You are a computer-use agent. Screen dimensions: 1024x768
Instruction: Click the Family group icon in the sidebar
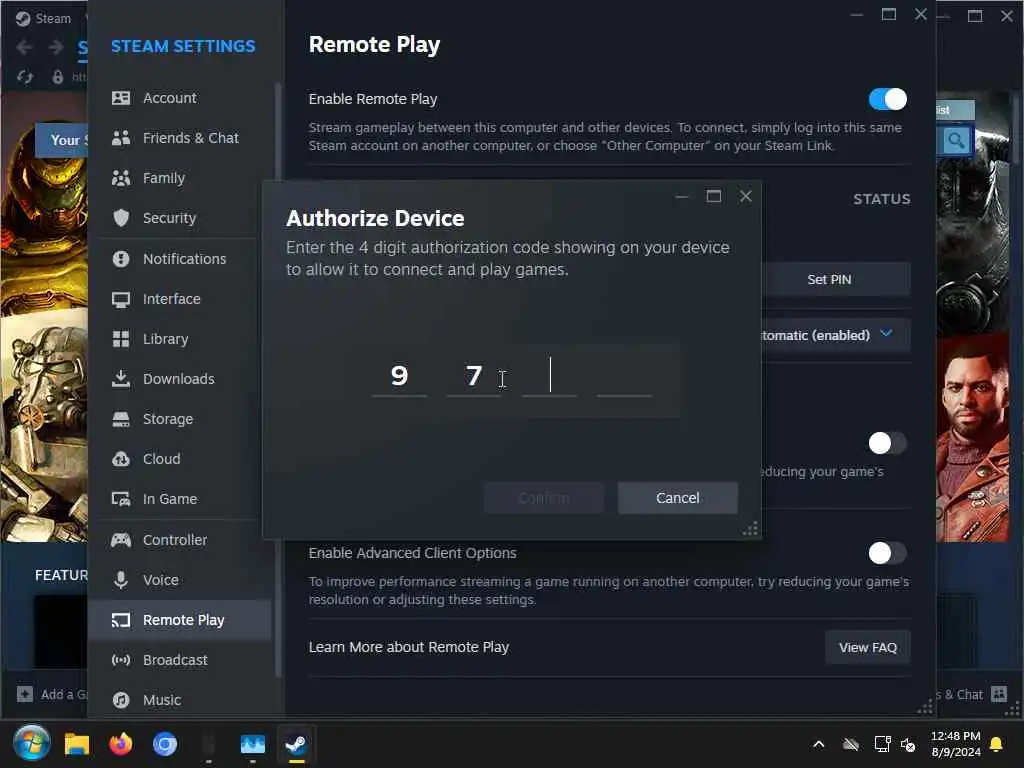point(121,178)
